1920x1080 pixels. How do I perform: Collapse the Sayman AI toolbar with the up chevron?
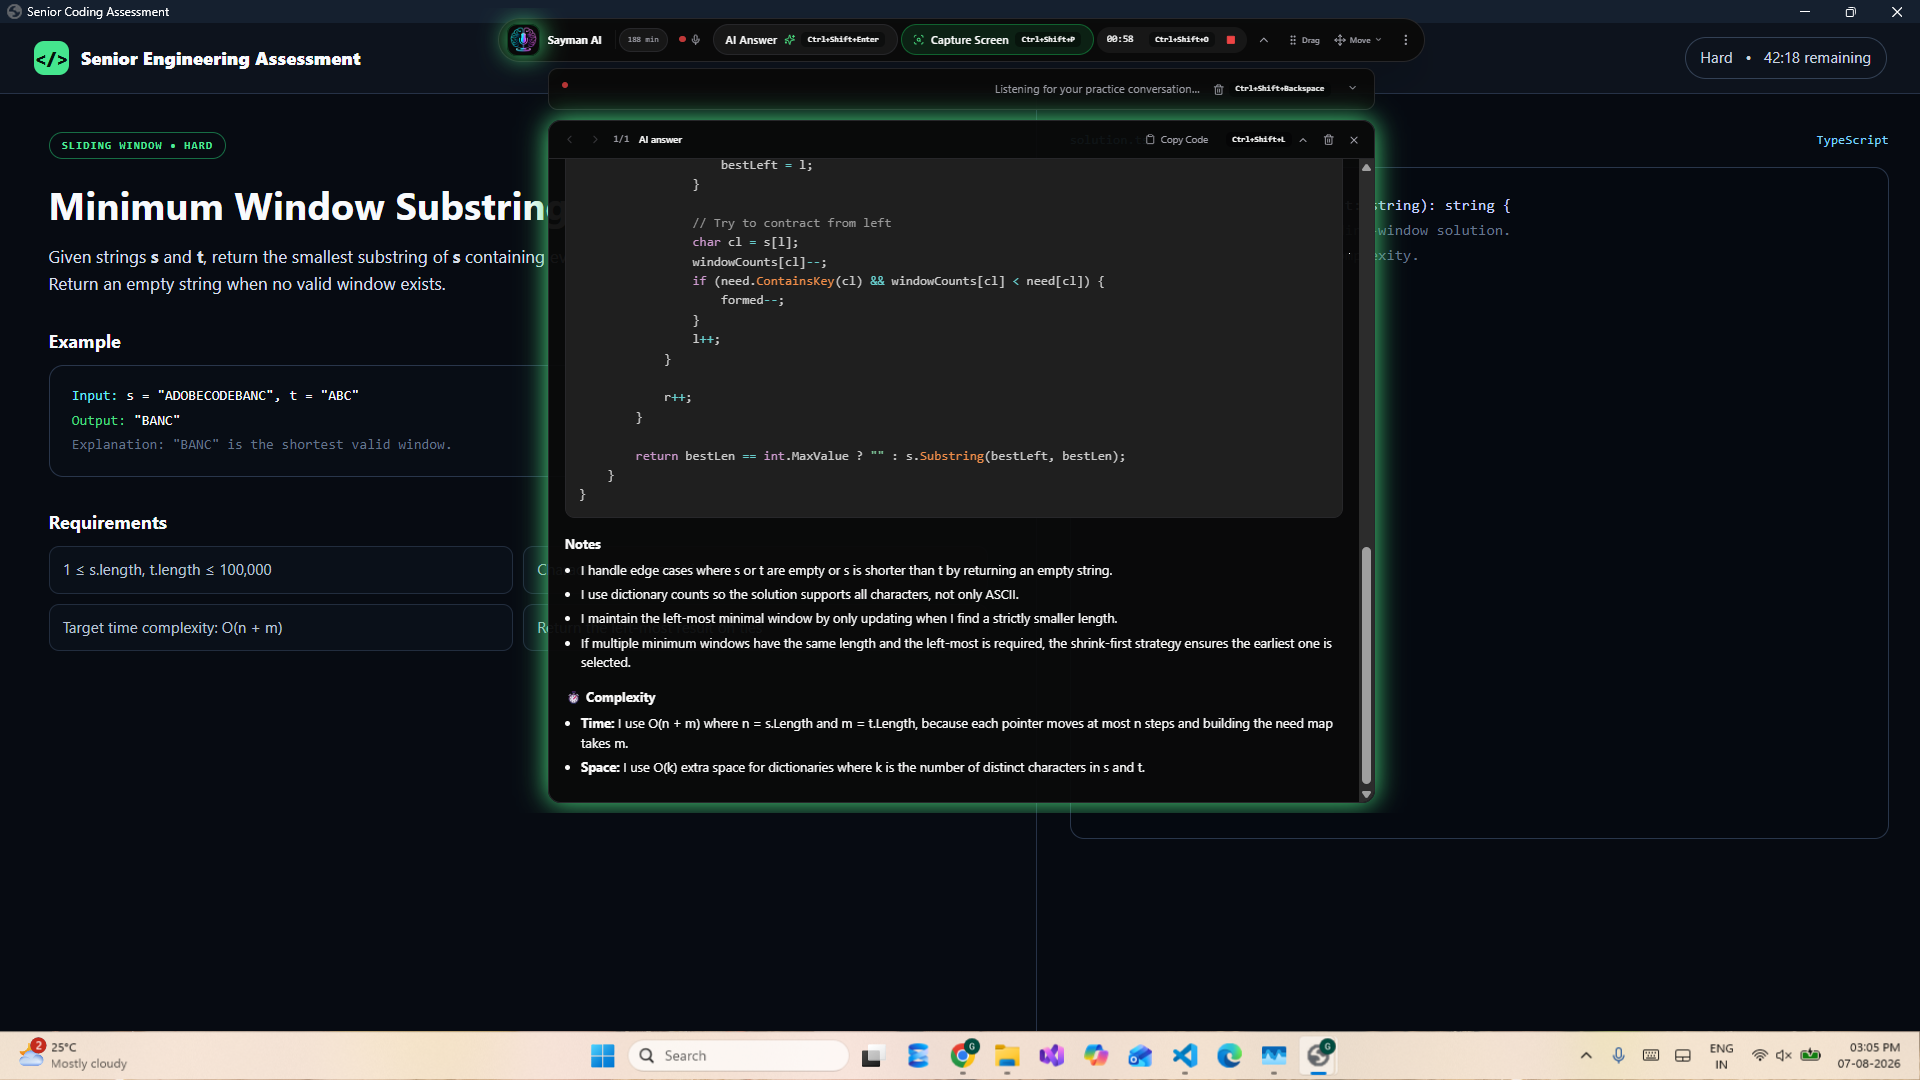click(x=1264, y=40)
